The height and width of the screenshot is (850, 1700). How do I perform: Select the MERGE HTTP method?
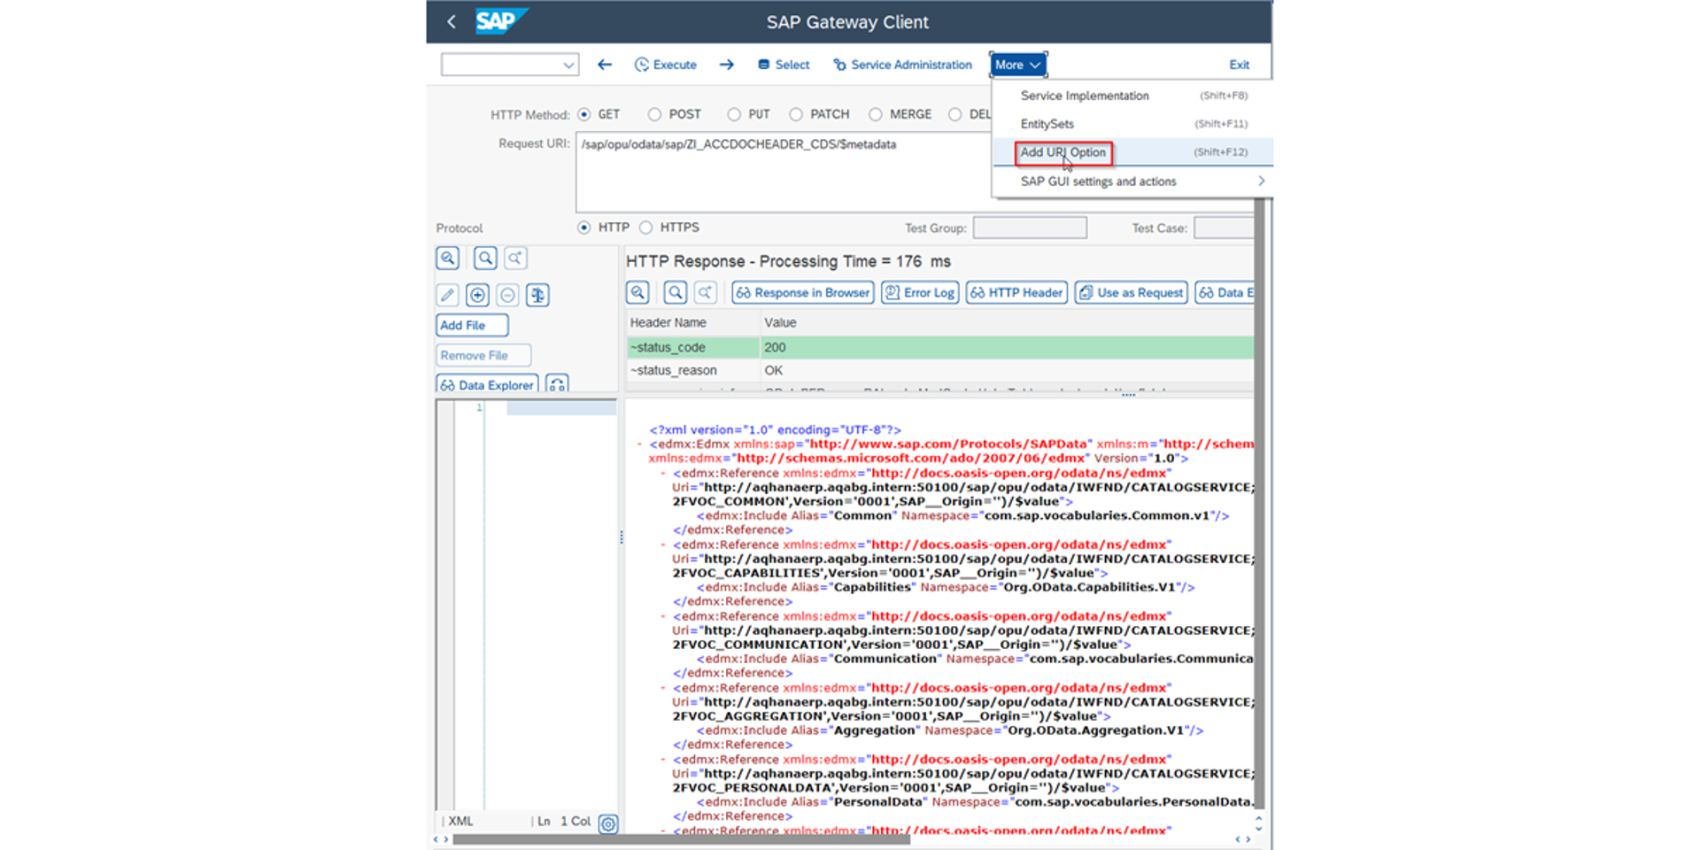[x=876, y=115]
